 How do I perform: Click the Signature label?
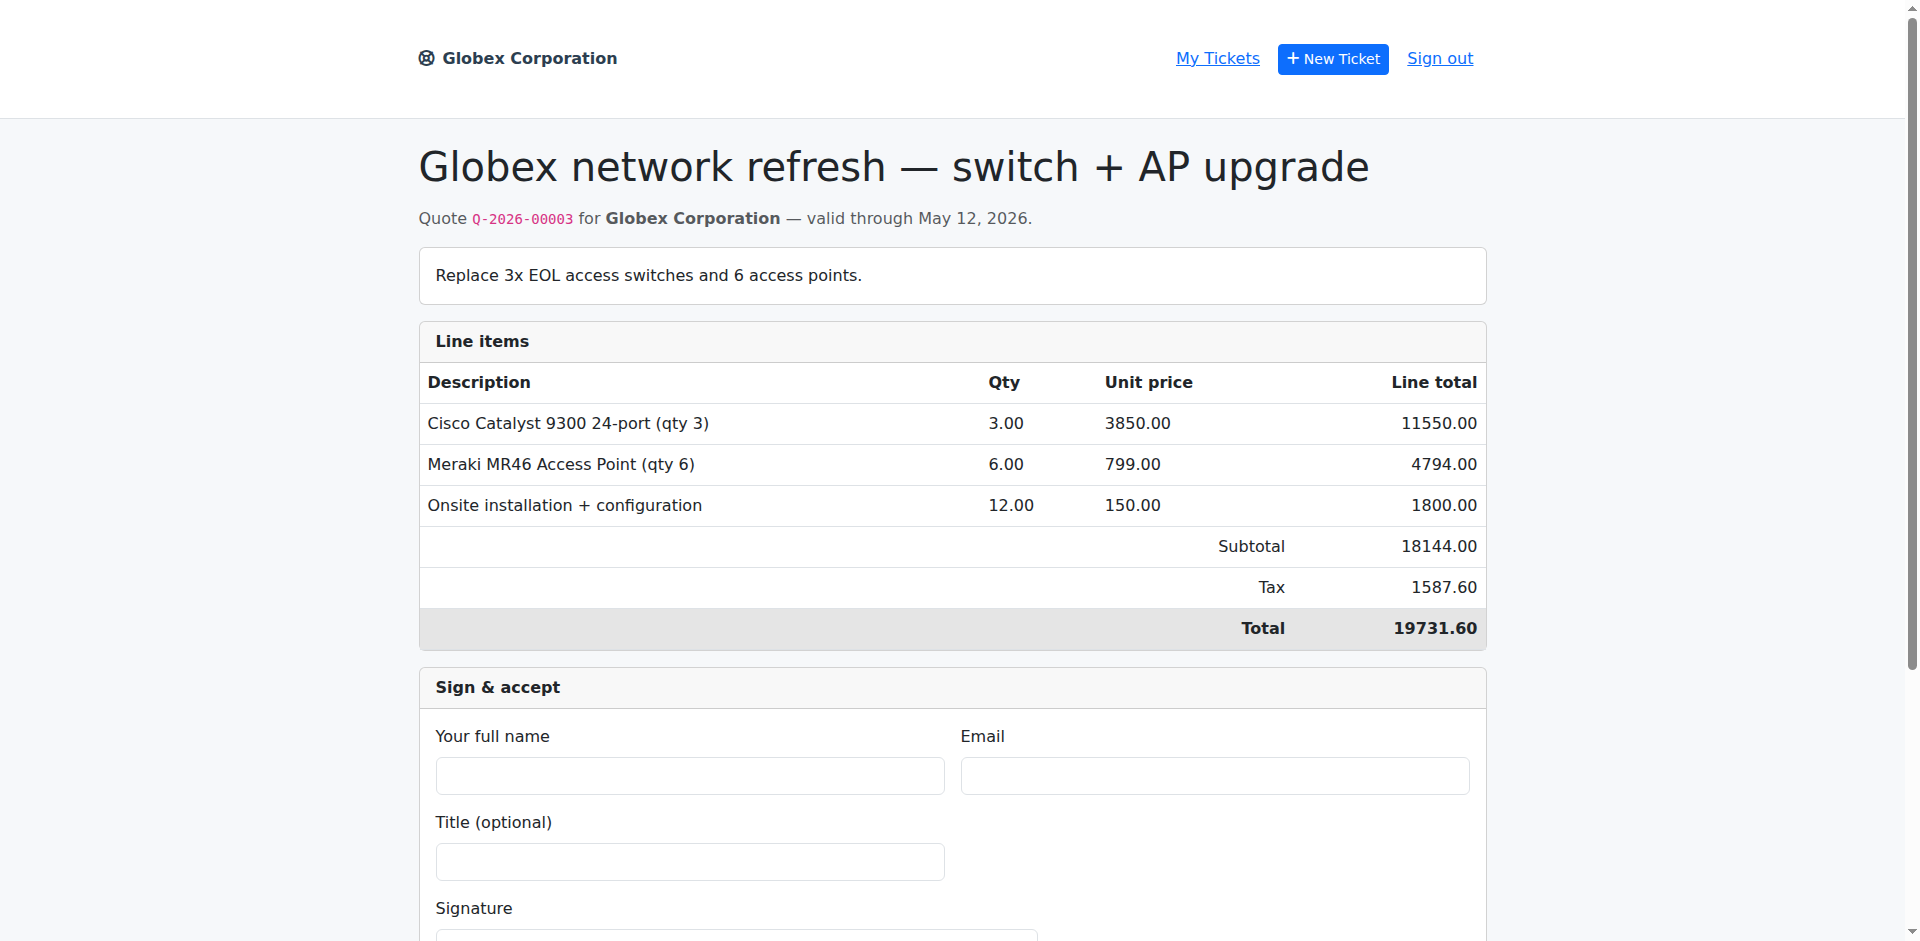[474, 908]
